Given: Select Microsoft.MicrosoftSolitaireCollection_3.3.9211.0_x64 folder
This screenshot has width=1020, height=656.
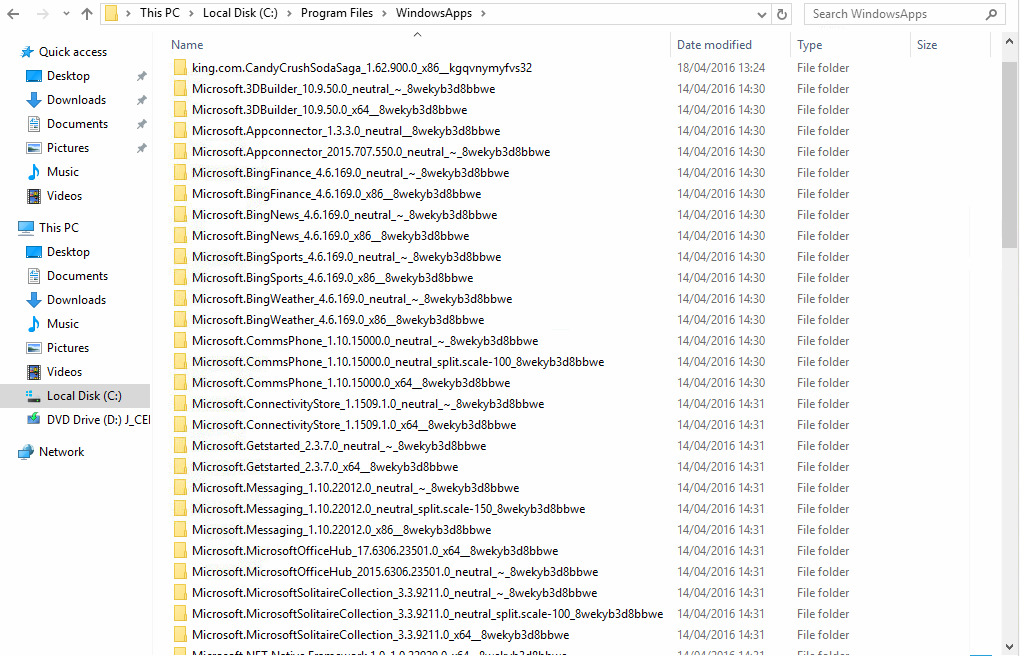Looking at the screenshot, I should tap(381, 635).
